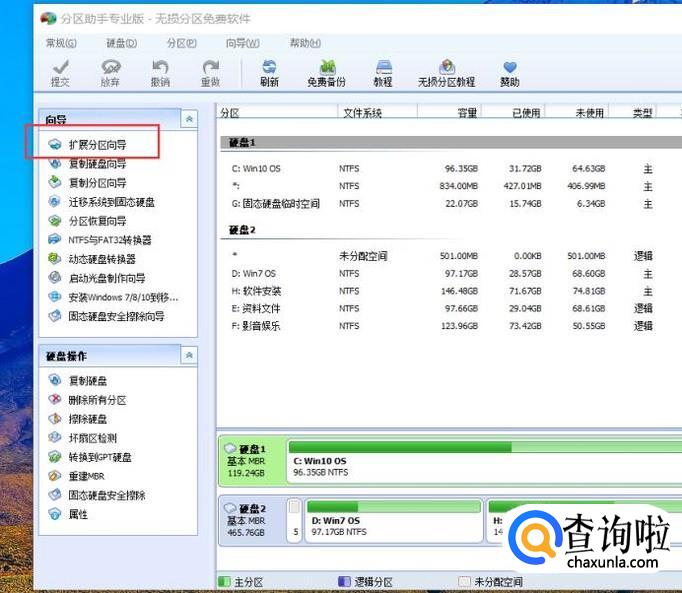
Task: Select 复制硬盘 disk operation
Action: click(77, 381)
